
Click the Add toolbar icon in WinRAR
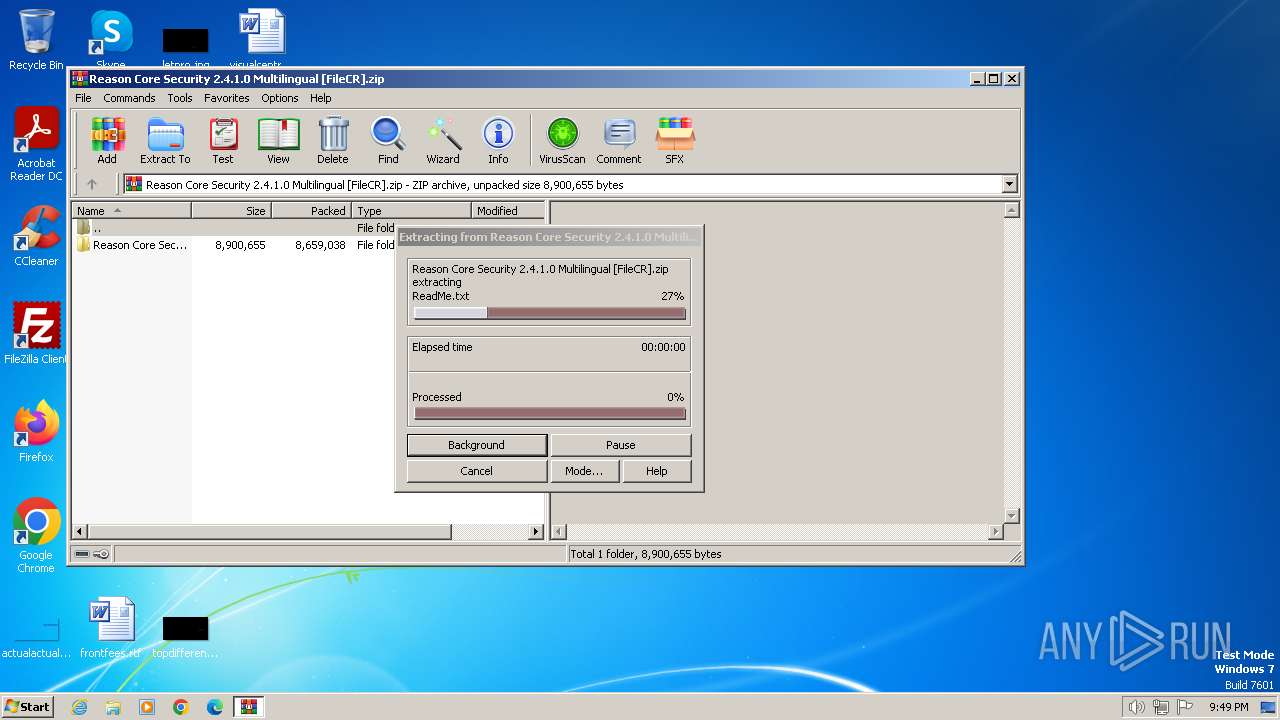[107, 140]
